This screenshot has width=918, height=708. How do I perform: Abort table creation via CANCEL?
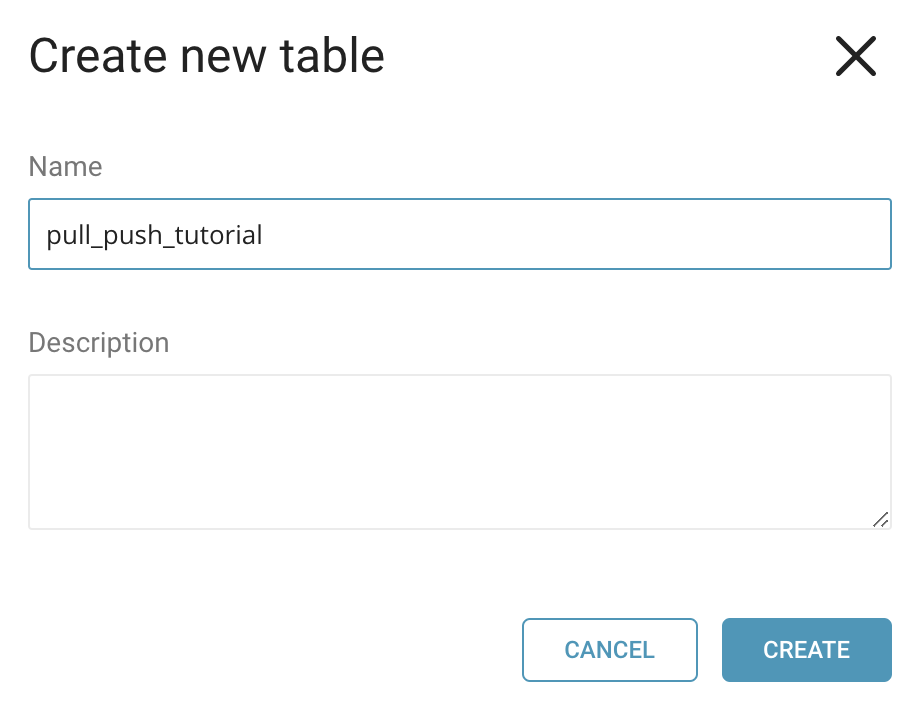(609, 650)
